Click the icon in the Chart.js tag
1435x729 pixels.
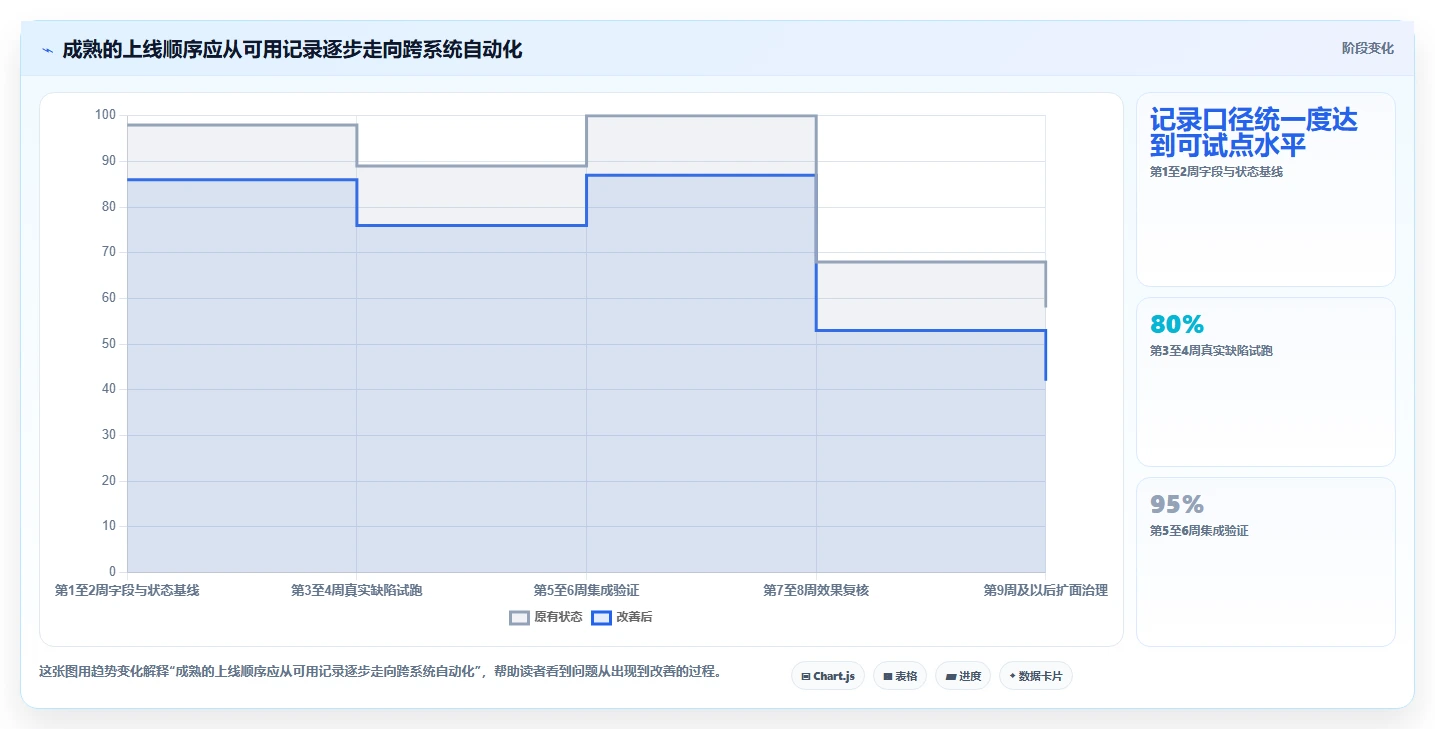[x=806, y=677]
